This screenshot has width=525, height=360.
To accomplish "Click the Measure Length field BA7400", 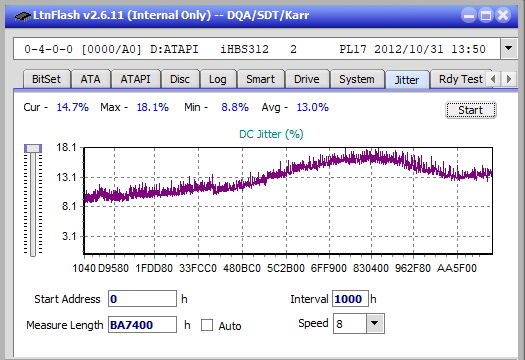I will click(142, 325).
